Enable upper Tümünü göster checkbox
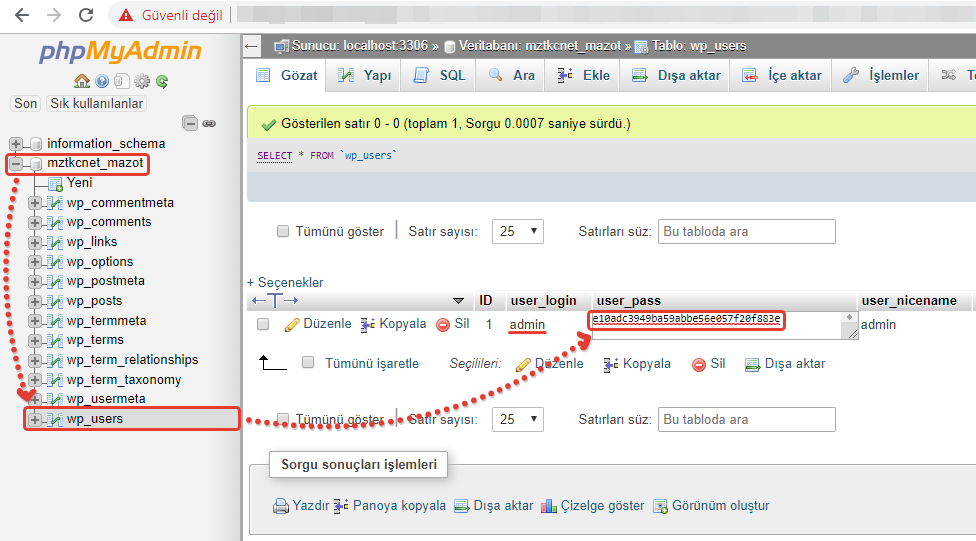This screenshot has width=976, height=541. tap(283, 231)
